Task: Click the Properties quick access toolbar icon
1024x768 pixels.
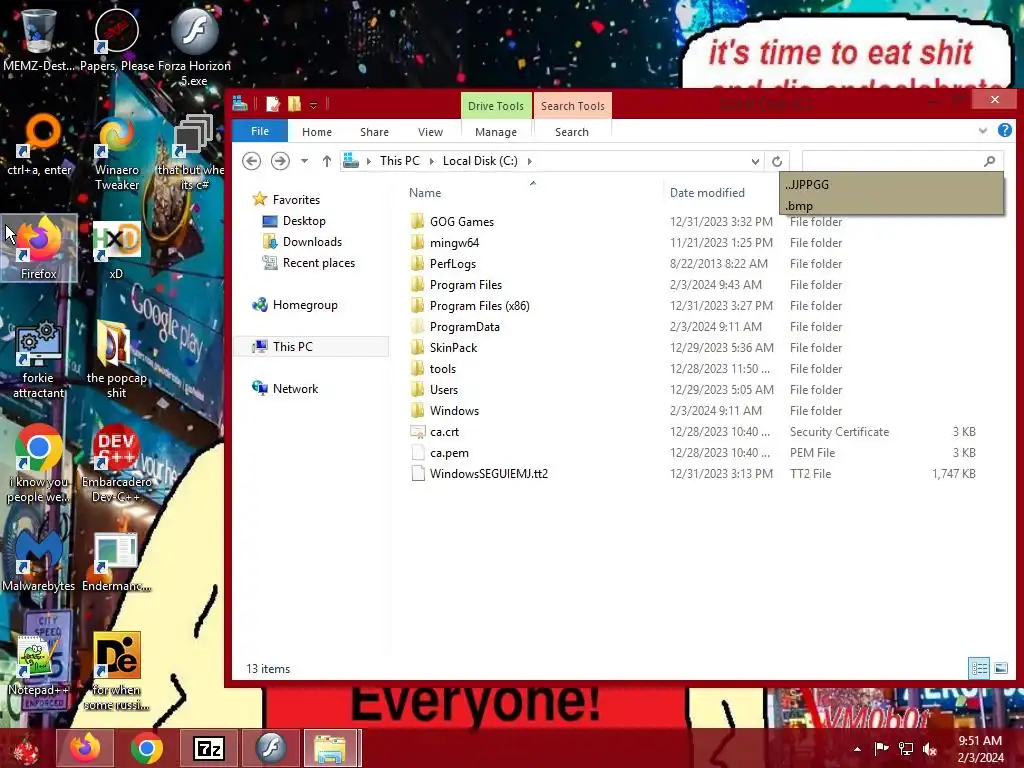Action: coord(273,104)
